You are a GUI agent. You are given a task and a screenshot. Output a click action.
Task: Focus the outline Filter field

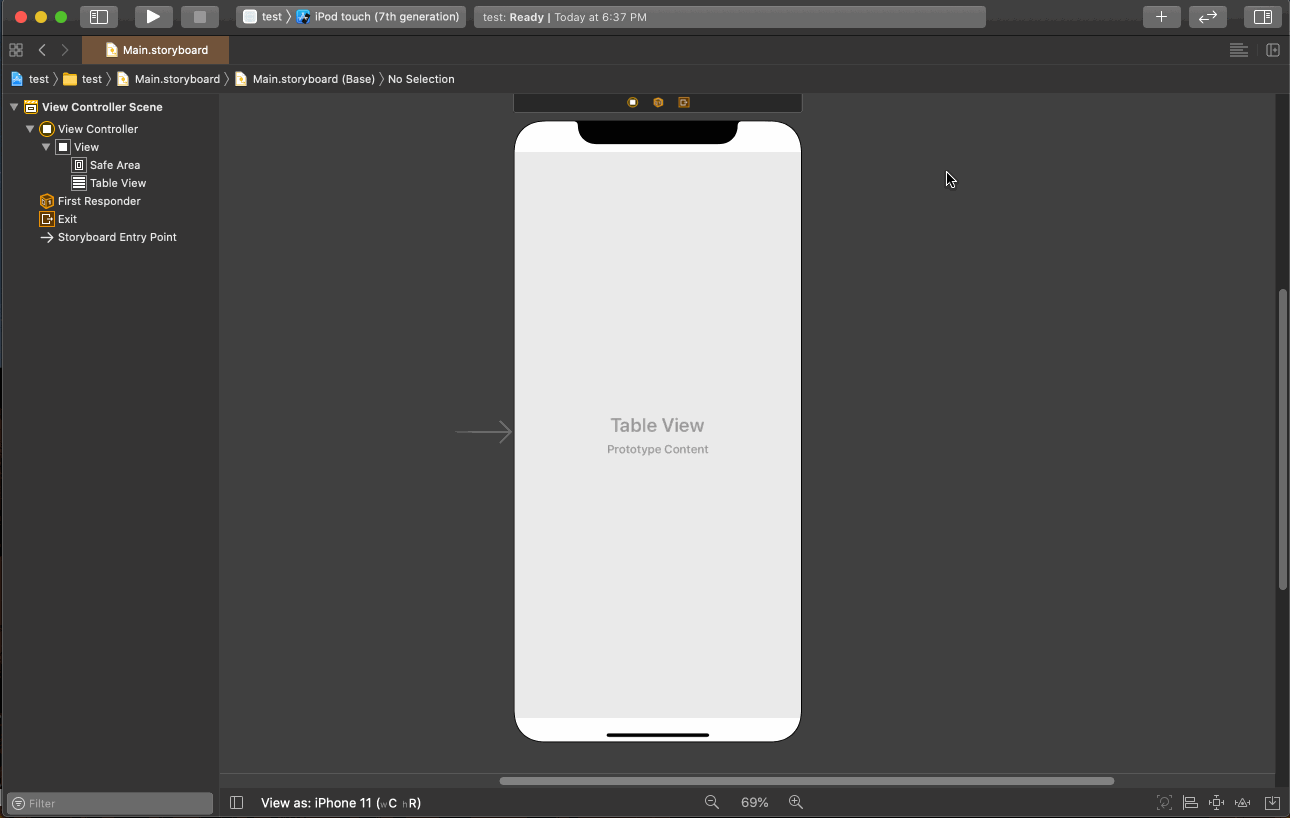tap(110, 803)
